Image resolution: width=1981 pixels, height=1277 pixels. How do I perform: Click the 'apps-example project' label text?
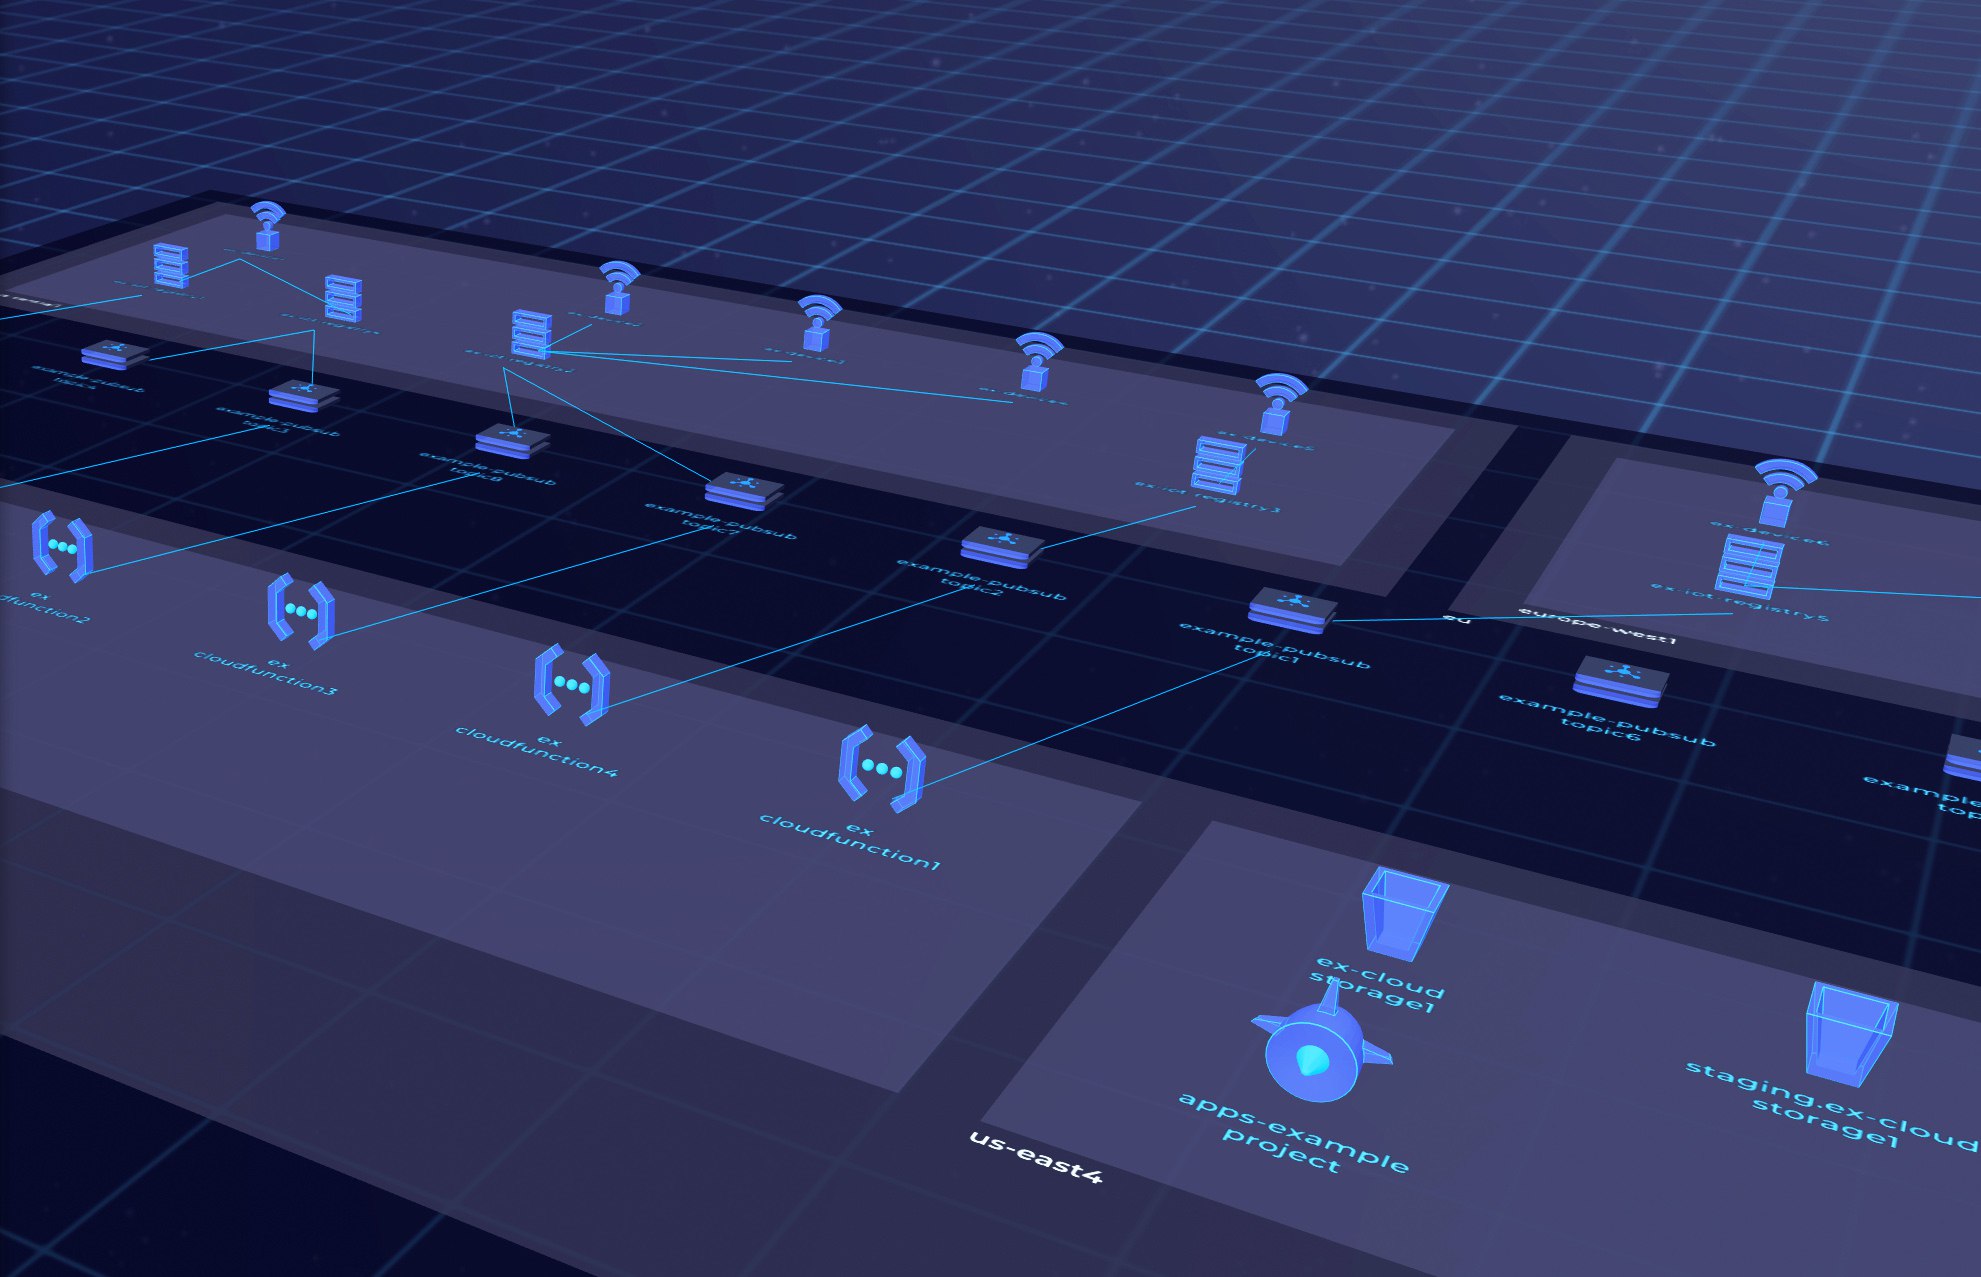pos(1294,1132)
